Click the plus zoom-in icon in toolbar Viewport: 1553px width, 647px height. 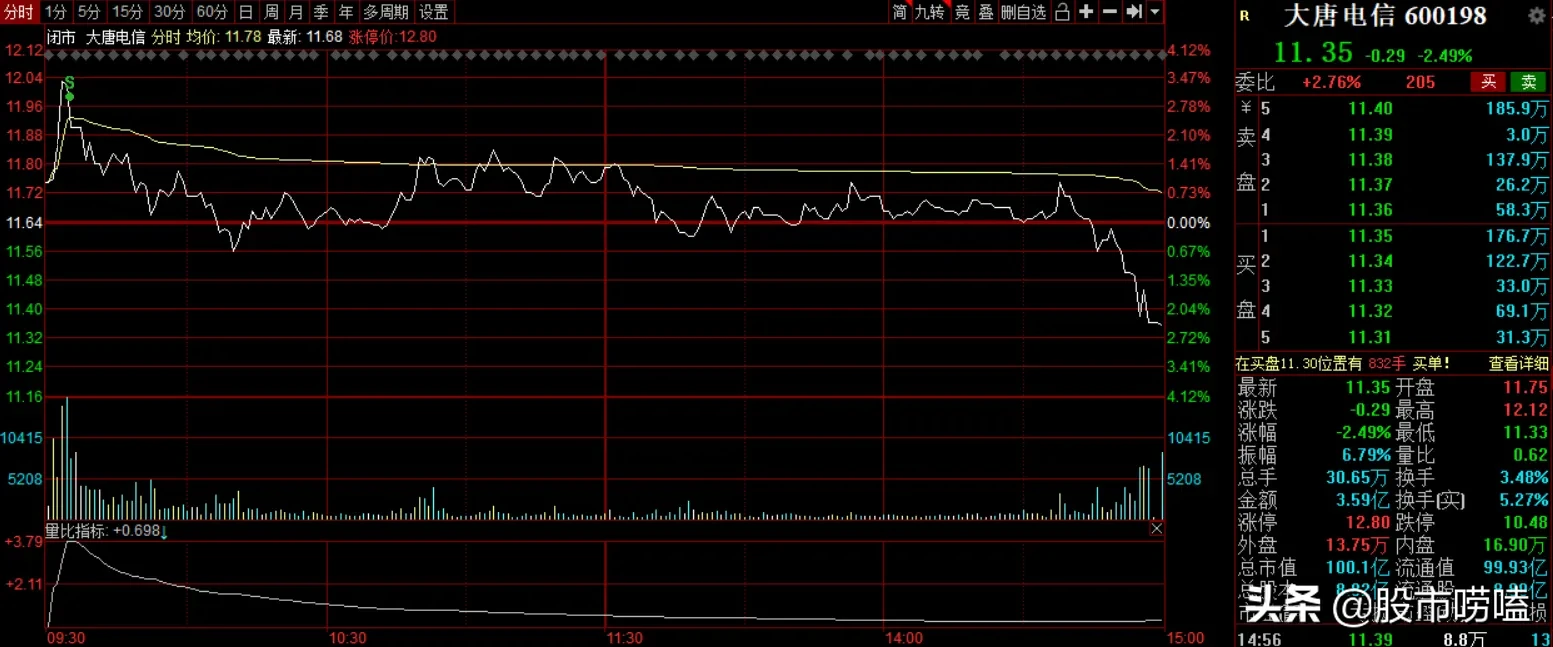1086,12
